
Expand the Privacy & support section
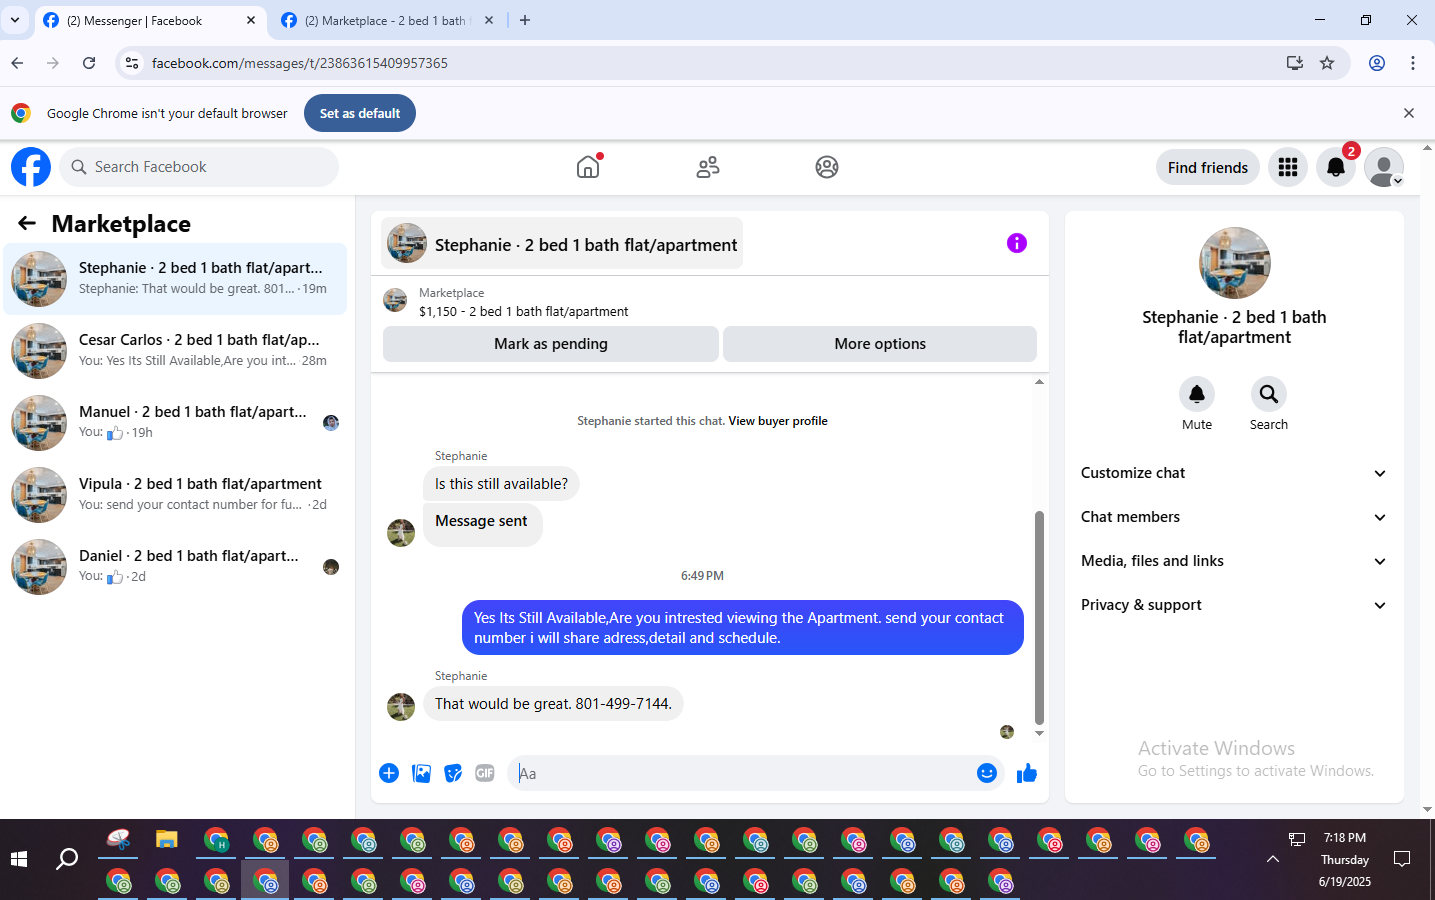click(1234, 605)
